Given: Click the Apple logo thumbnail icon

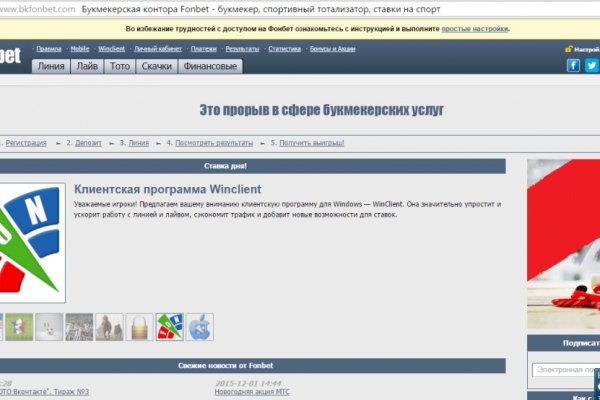Looking at the screenshot, I should (200, 327).
